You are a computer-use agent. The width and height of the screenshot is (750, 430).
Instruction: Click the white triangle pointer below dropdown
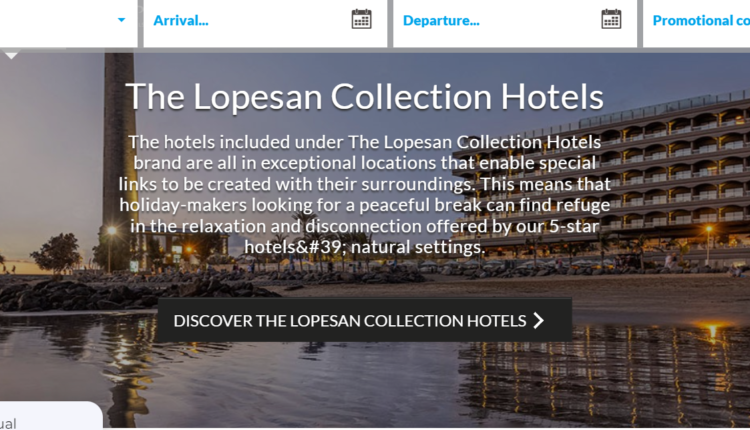click(11, 56)
